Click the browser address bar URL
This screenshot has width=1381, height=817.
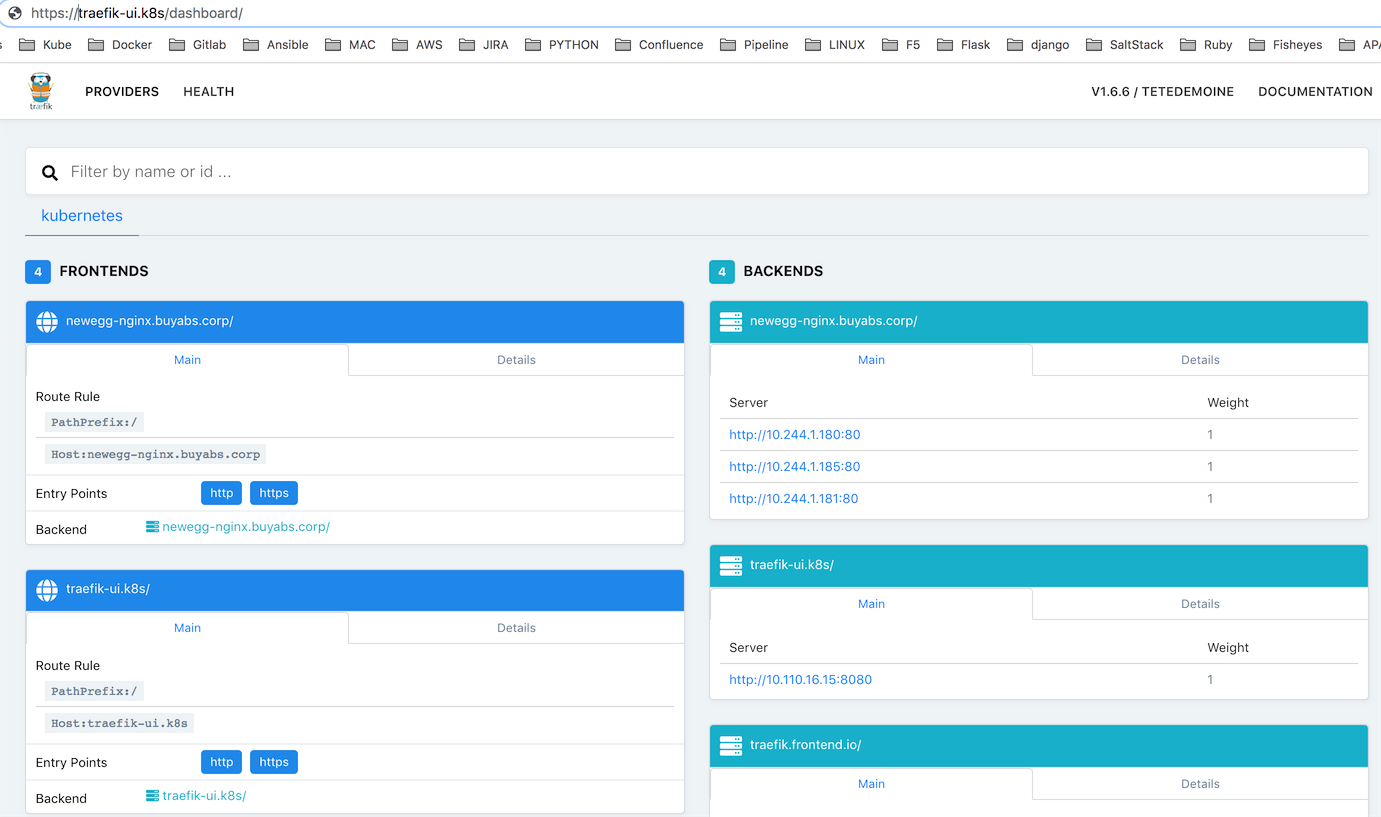point(137,13)
